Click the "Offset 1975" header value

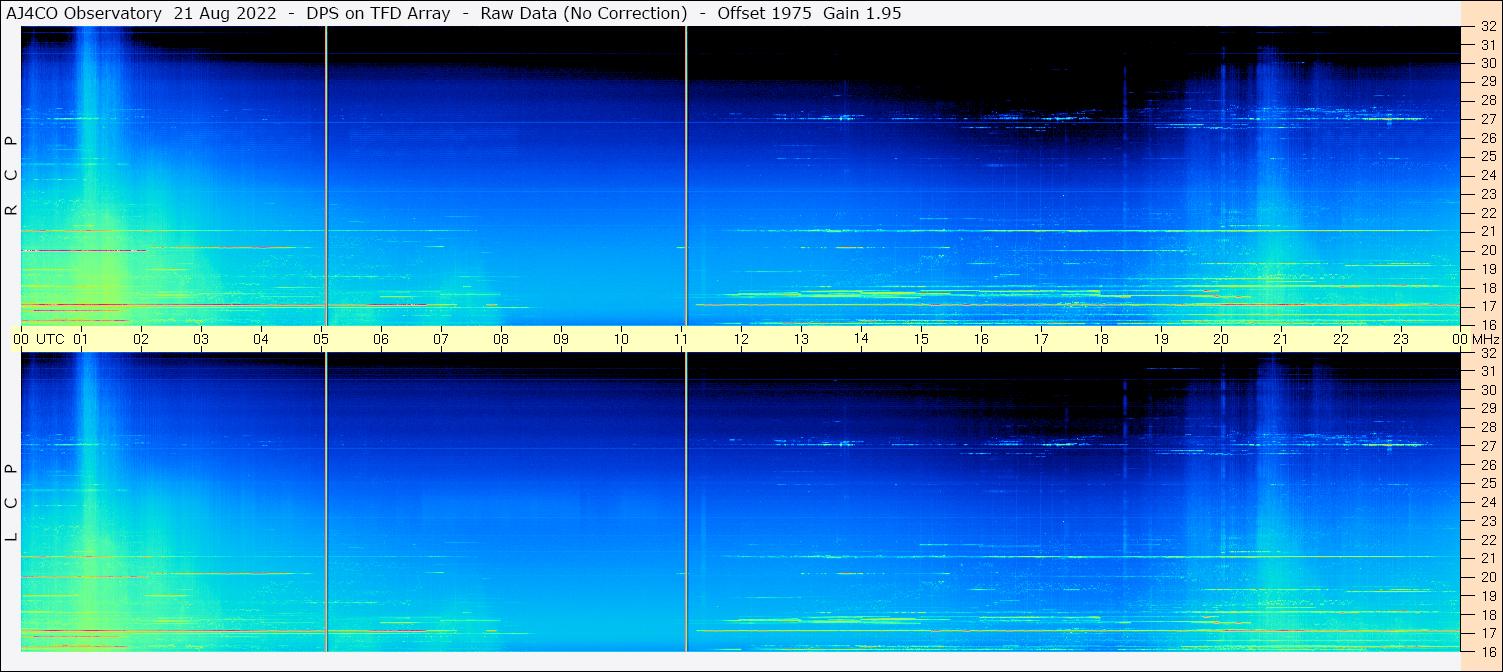click(765, 13)
